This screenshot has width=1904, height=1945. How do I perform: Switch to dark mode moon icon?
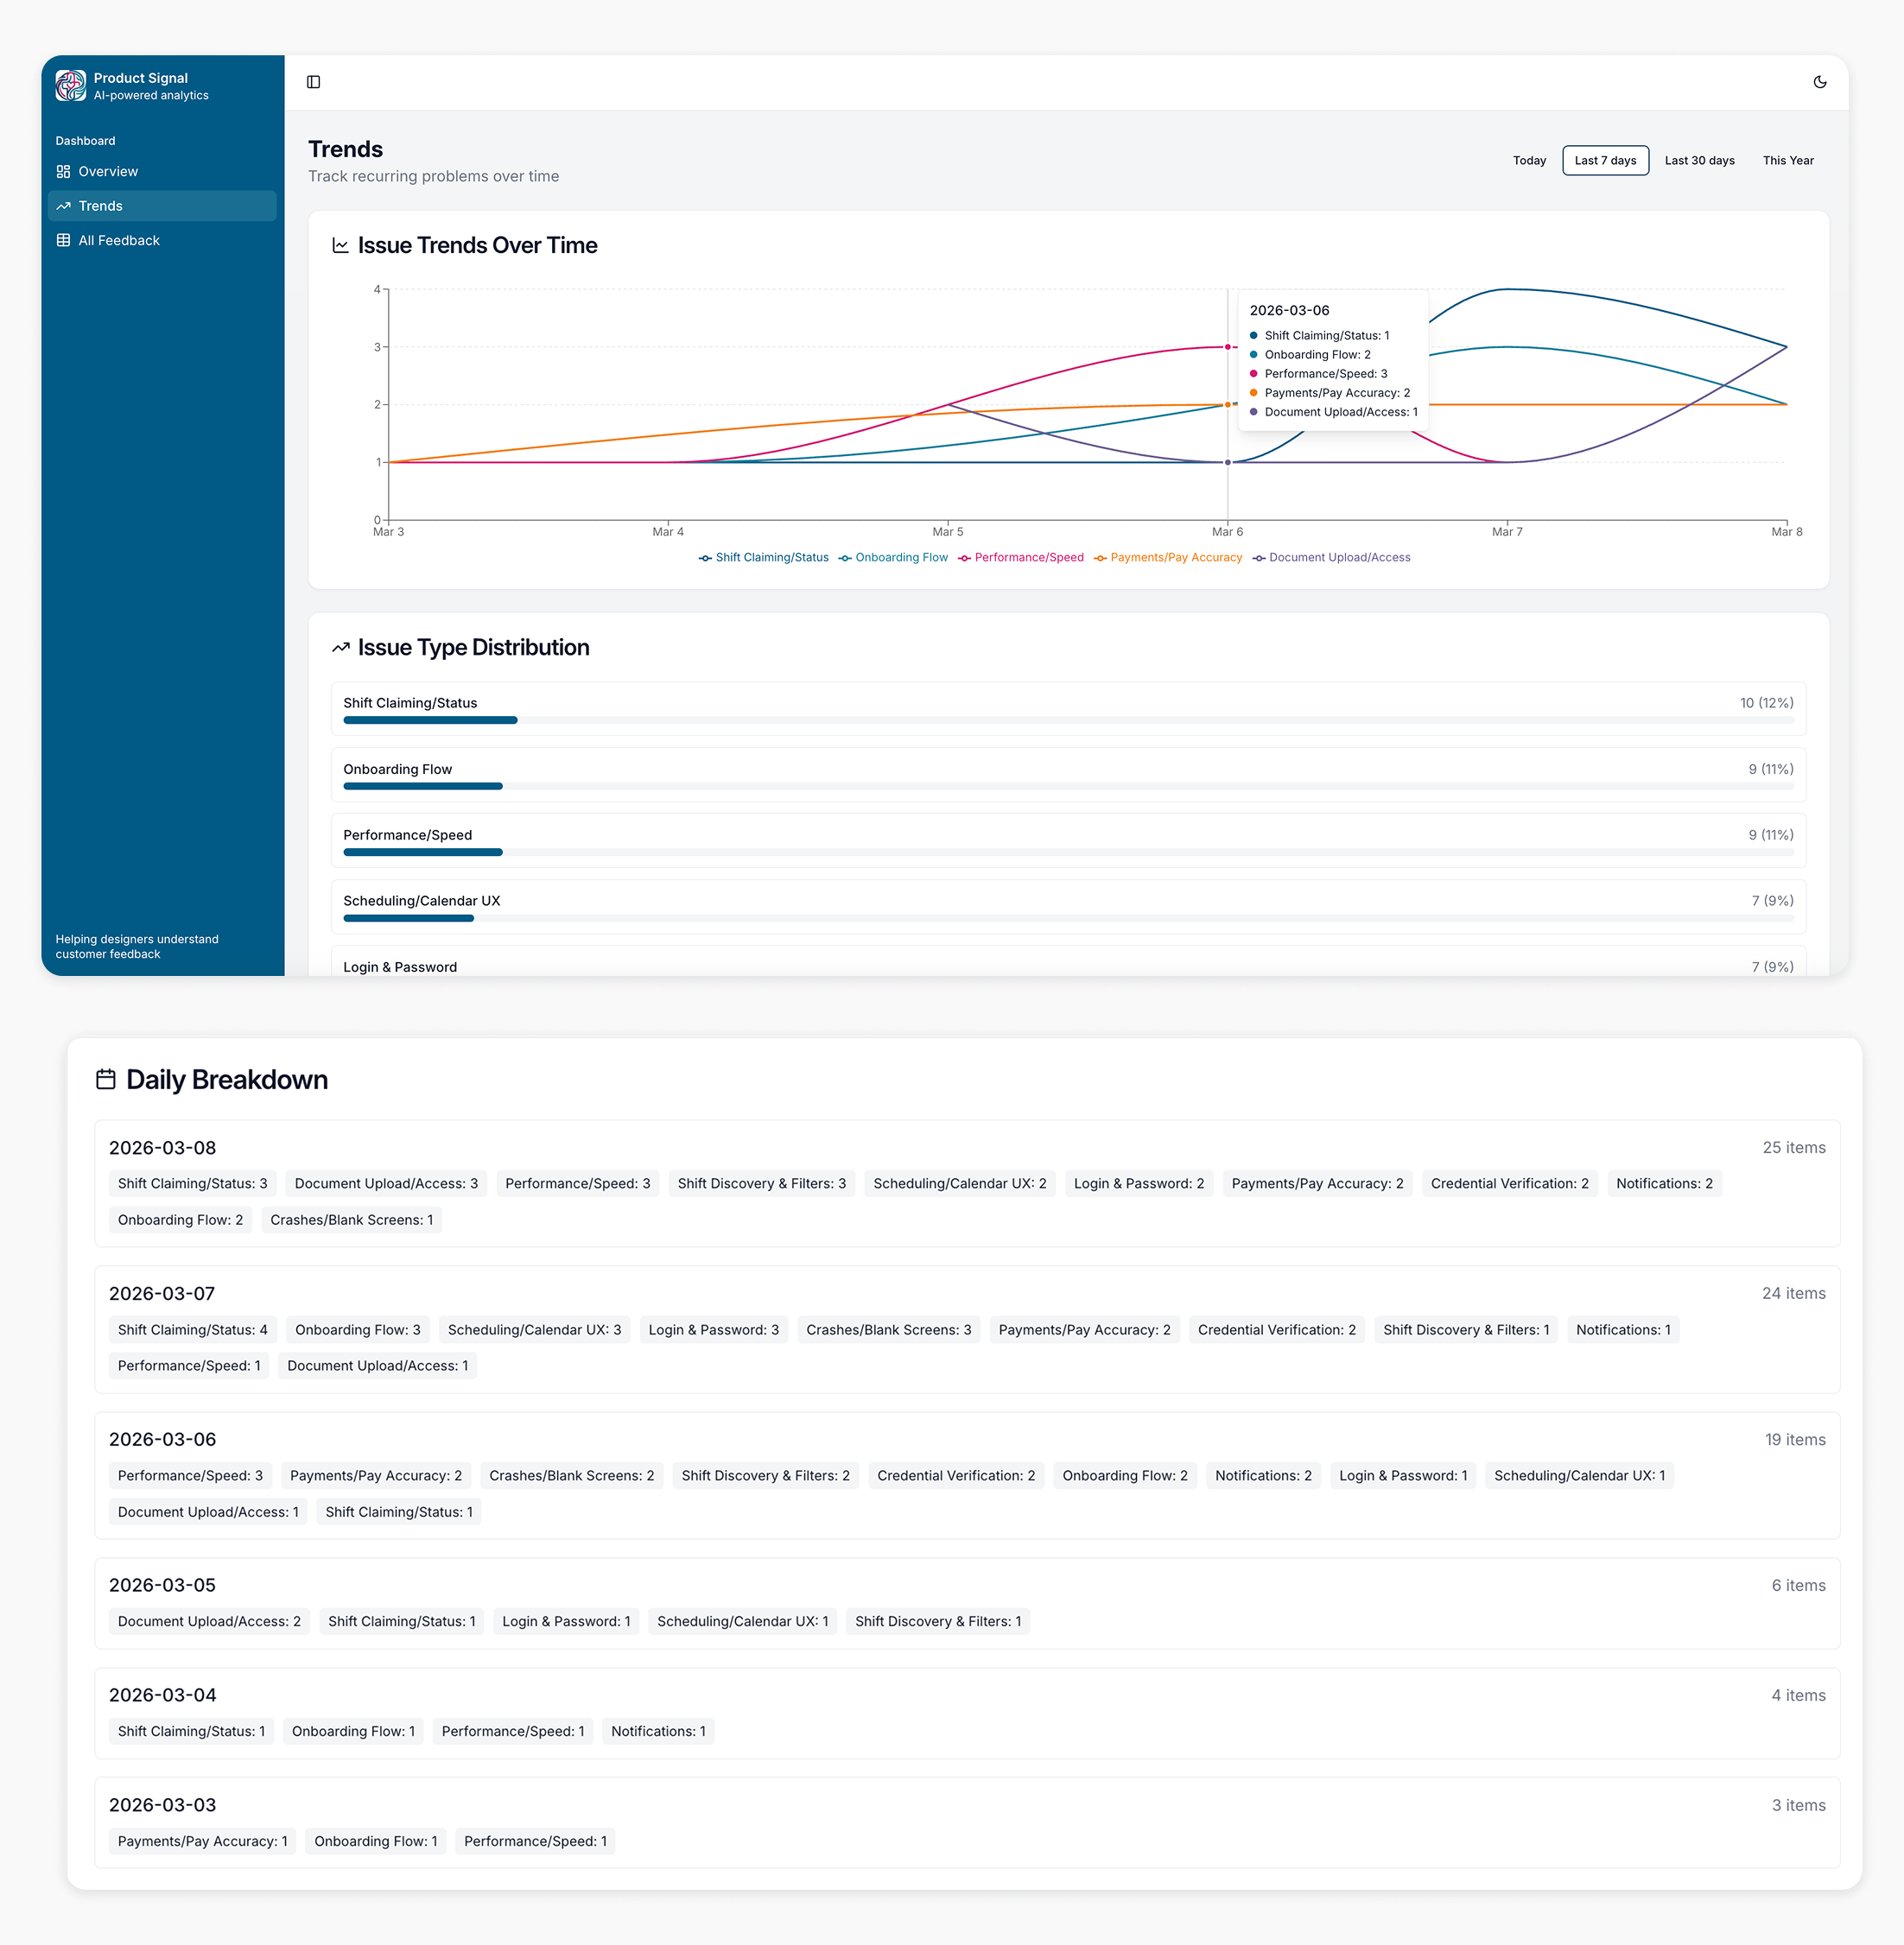click(x=1819, y=82)
